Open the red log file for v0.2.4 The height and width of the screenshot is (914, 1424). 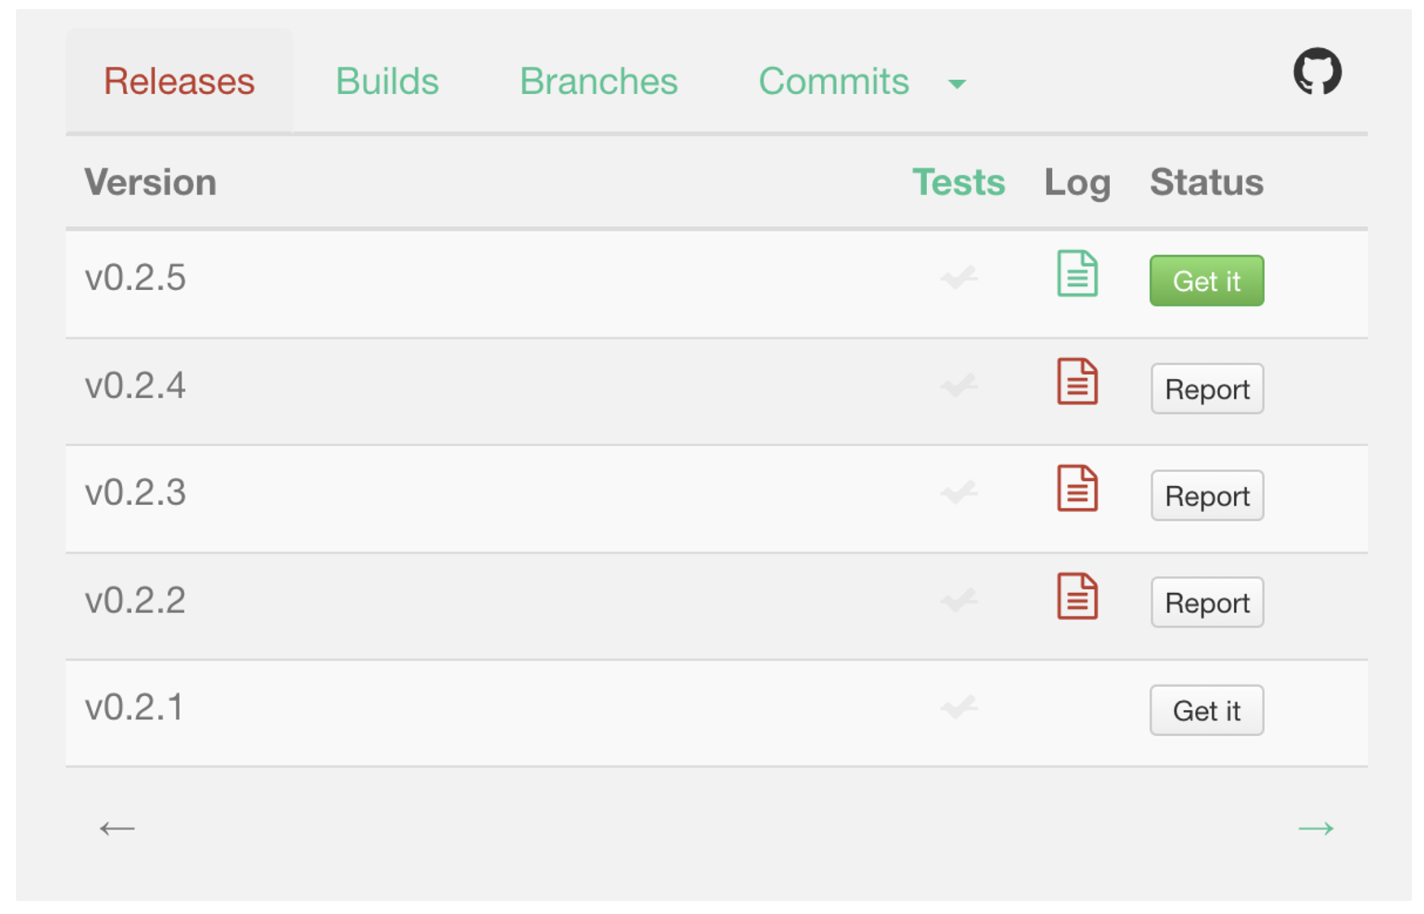[1077, 382]
